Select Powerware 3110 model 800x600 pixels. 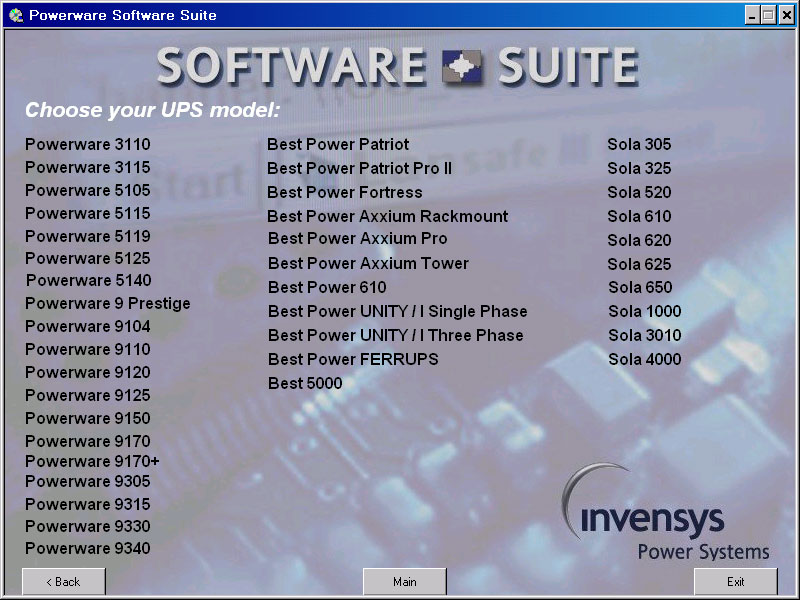(x=87, y=144)
